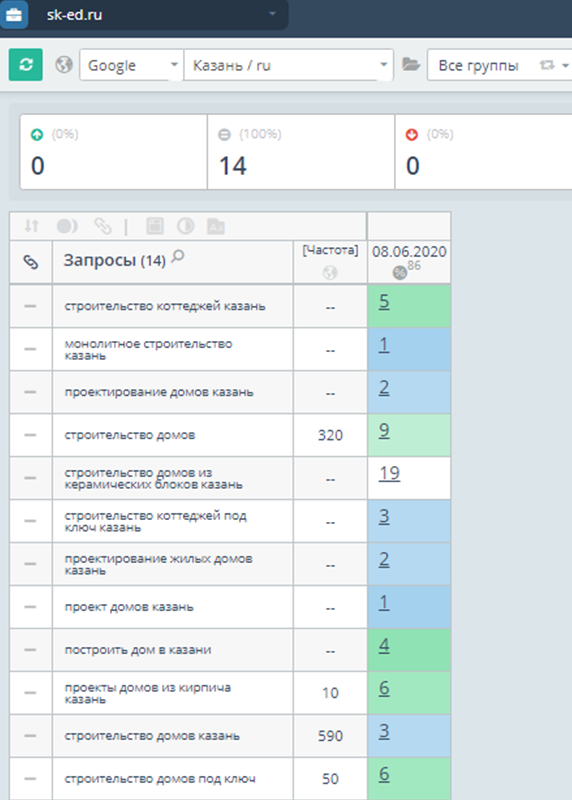Click frequency value 590
Image resolution: width=572 pixels, height=800 pixels.
[x=330, y=736]
